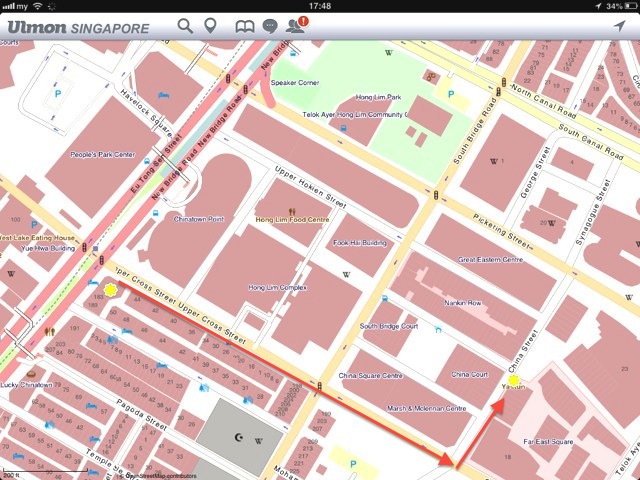
Task: Open the guide book icon
Action: 245,27
